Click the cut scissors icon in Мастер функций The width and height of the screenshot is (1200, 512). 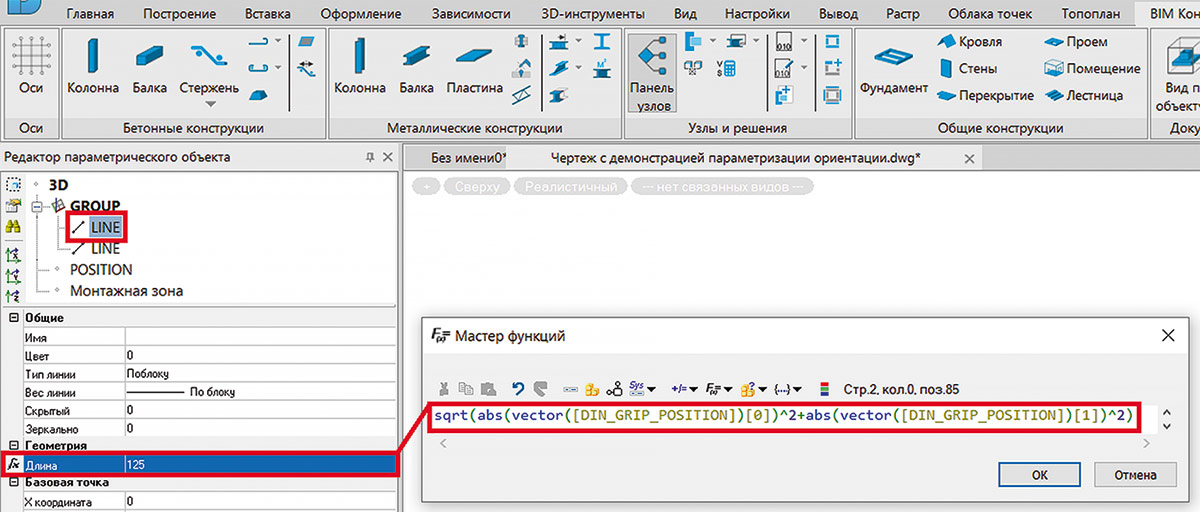pos(444,388)
